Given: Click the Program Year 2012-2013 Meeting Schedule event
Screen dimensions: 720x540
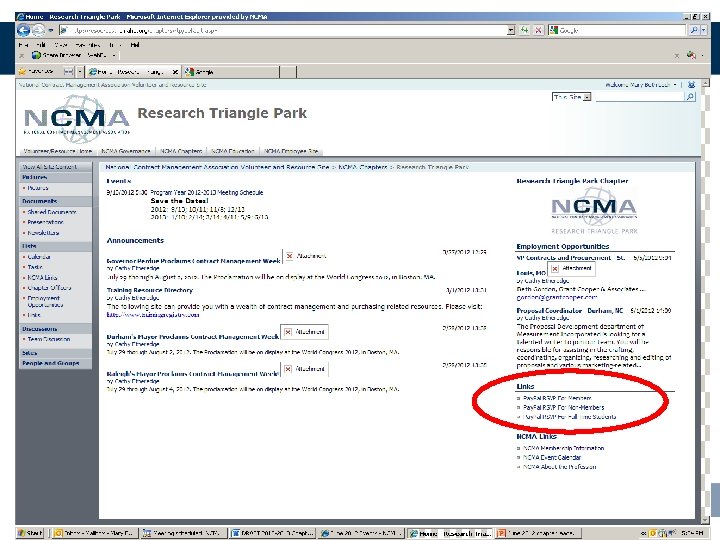Looking at the screenshot, I should tap(207, 192).
